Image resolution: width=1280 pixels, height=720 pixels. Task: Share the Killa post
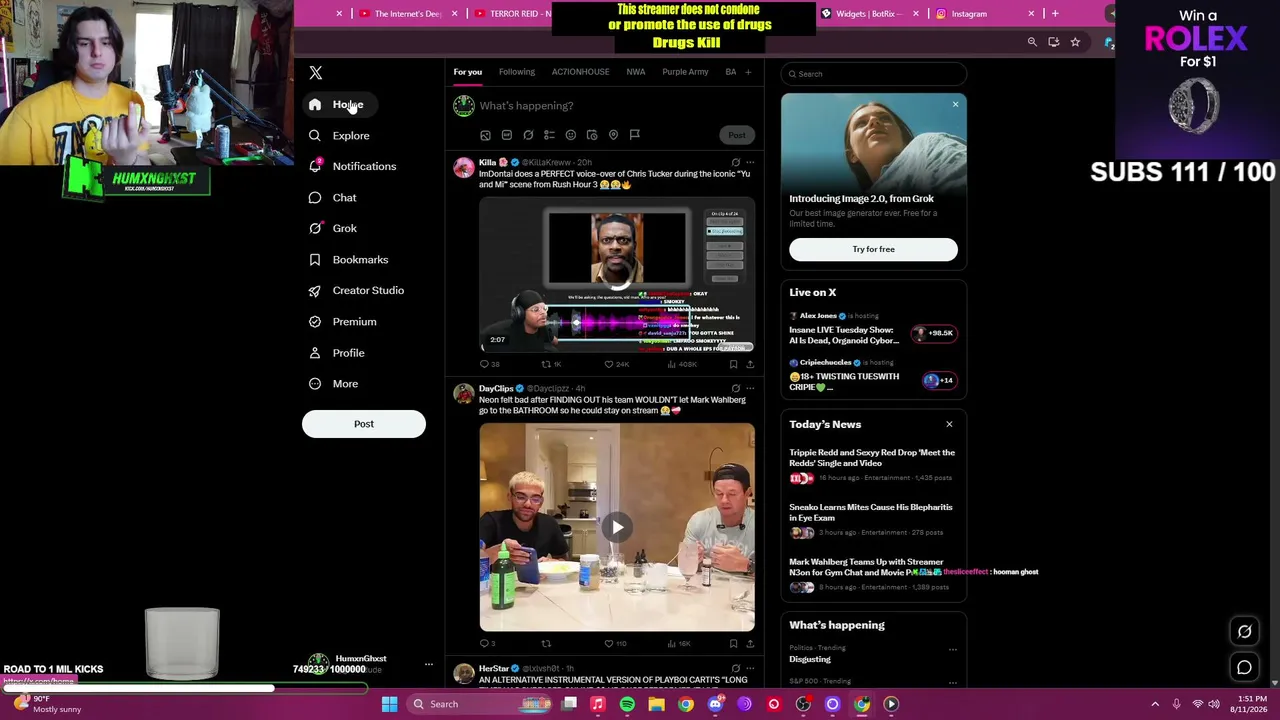(x=750, y=364)
